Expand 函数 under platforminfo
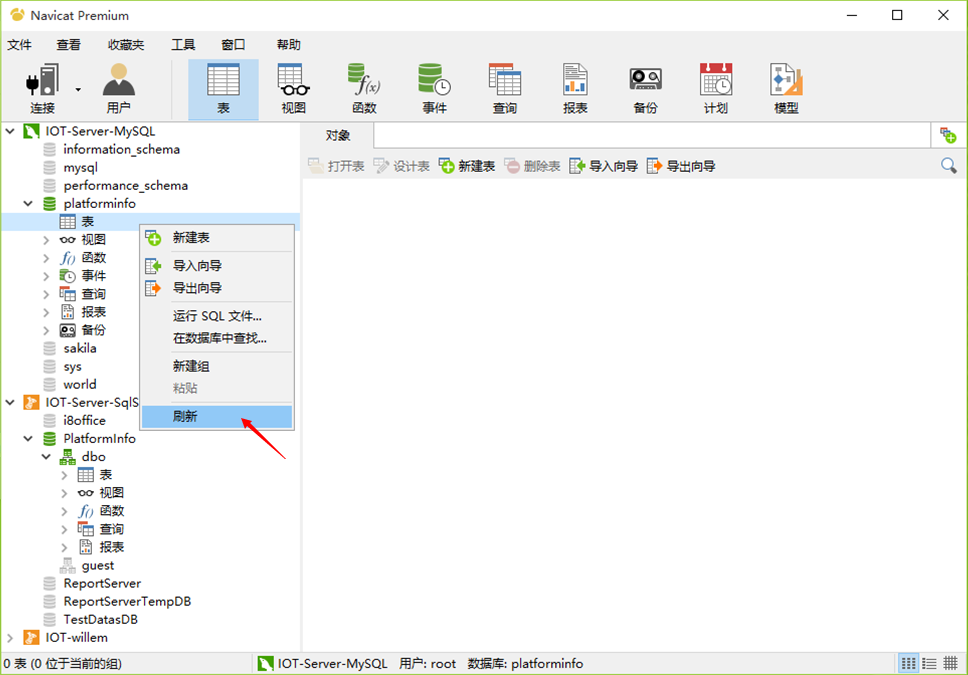This screenshot has width=968, height=675. [46, 258]
